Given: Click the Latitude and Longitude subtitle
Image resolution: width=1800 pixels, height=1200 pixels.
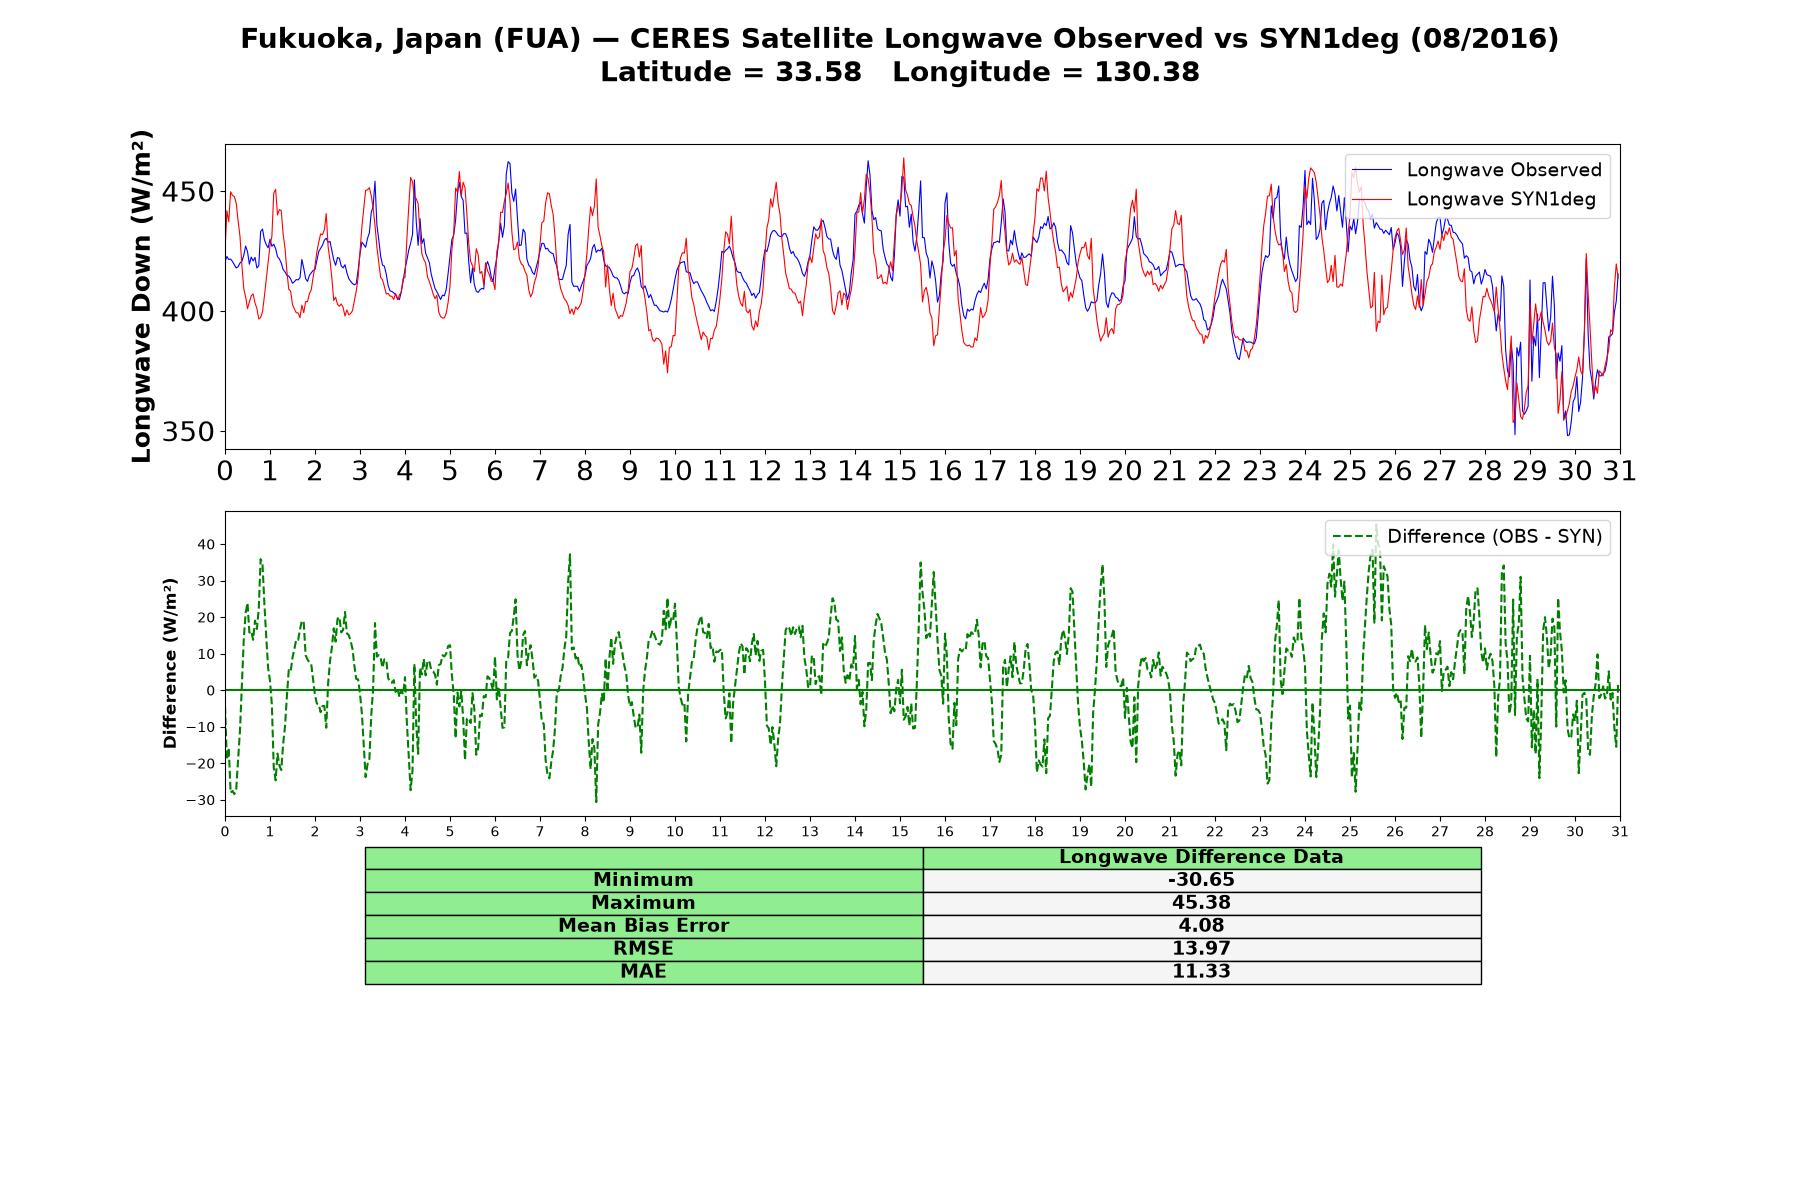Looking at the screenshot, I should 900,72.
